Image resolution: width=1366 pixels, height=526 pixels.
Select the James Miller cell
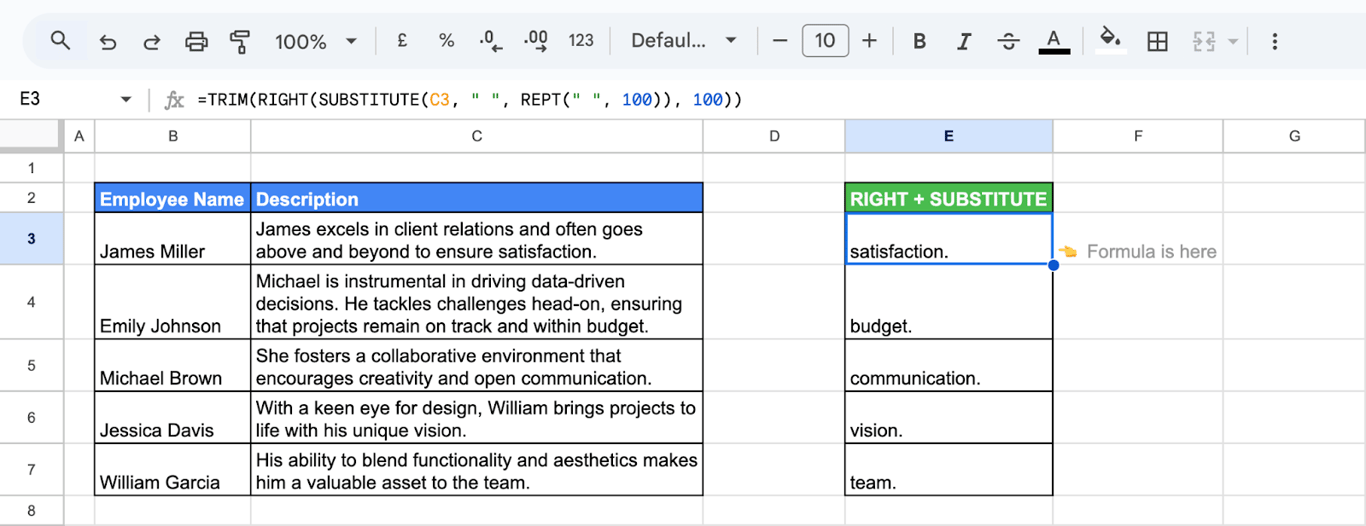pyautogui.click(x=173, y=239)
